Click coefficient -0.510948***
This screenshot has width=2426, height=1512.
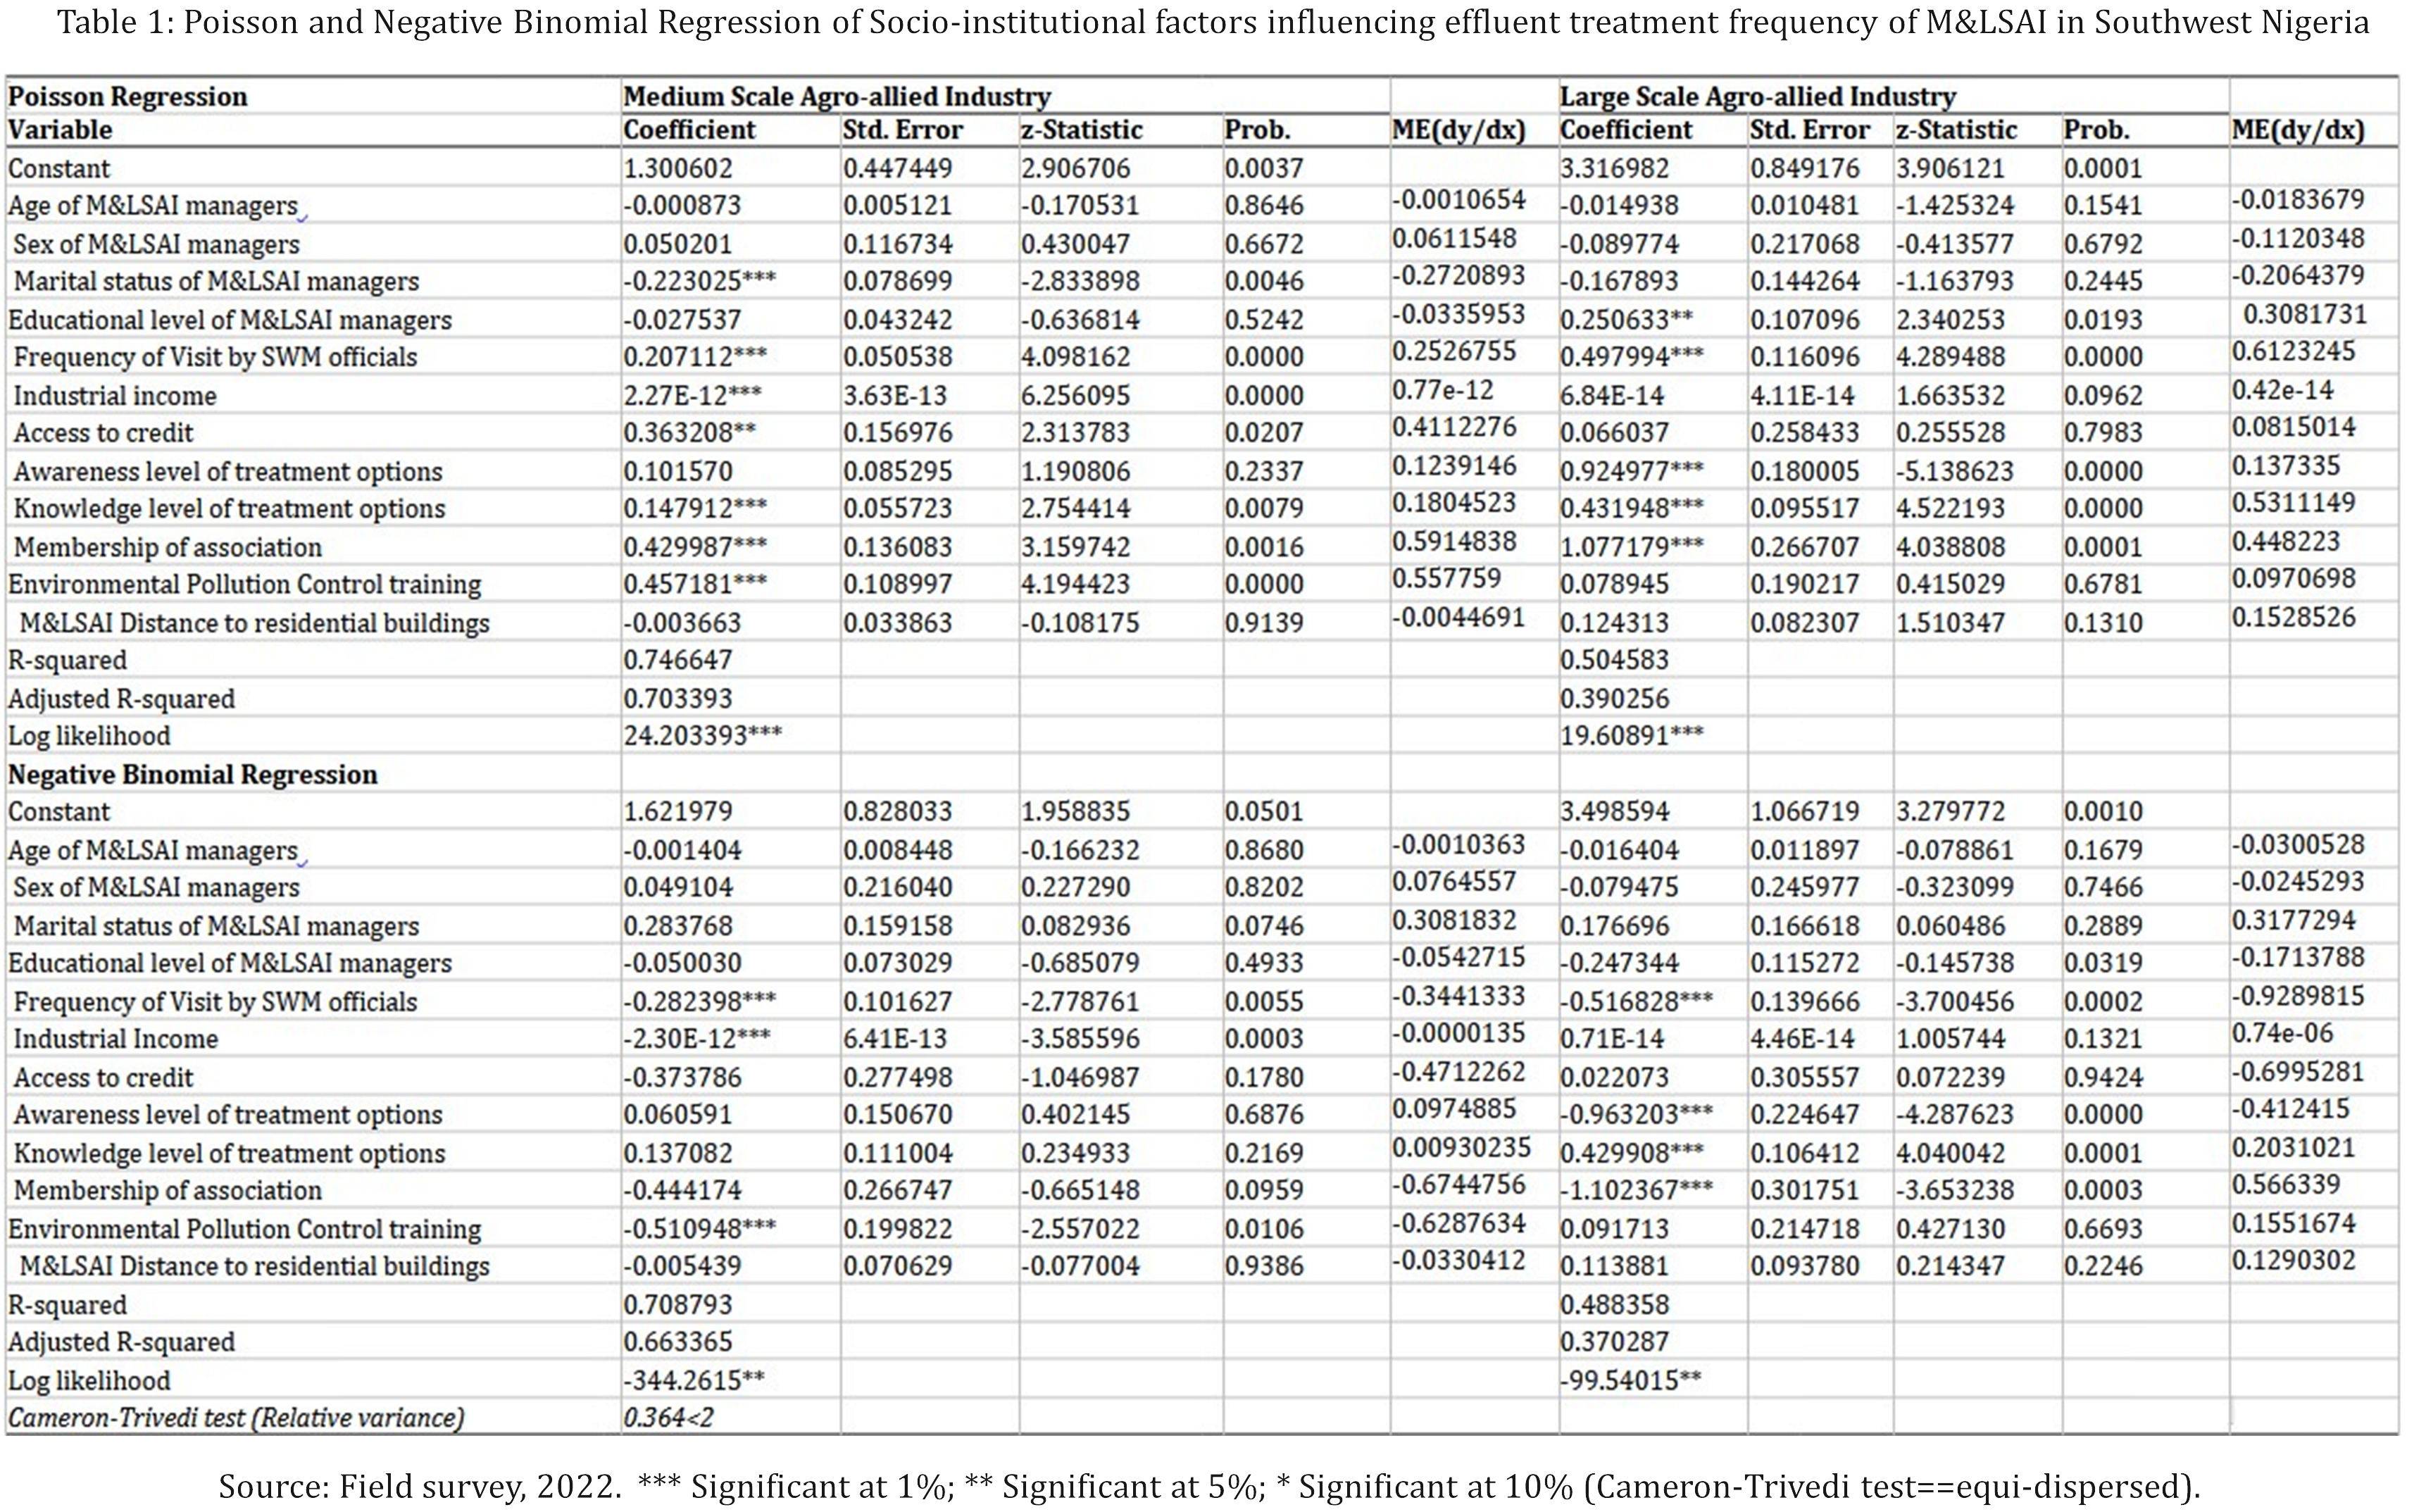[x=700, y=1229]
